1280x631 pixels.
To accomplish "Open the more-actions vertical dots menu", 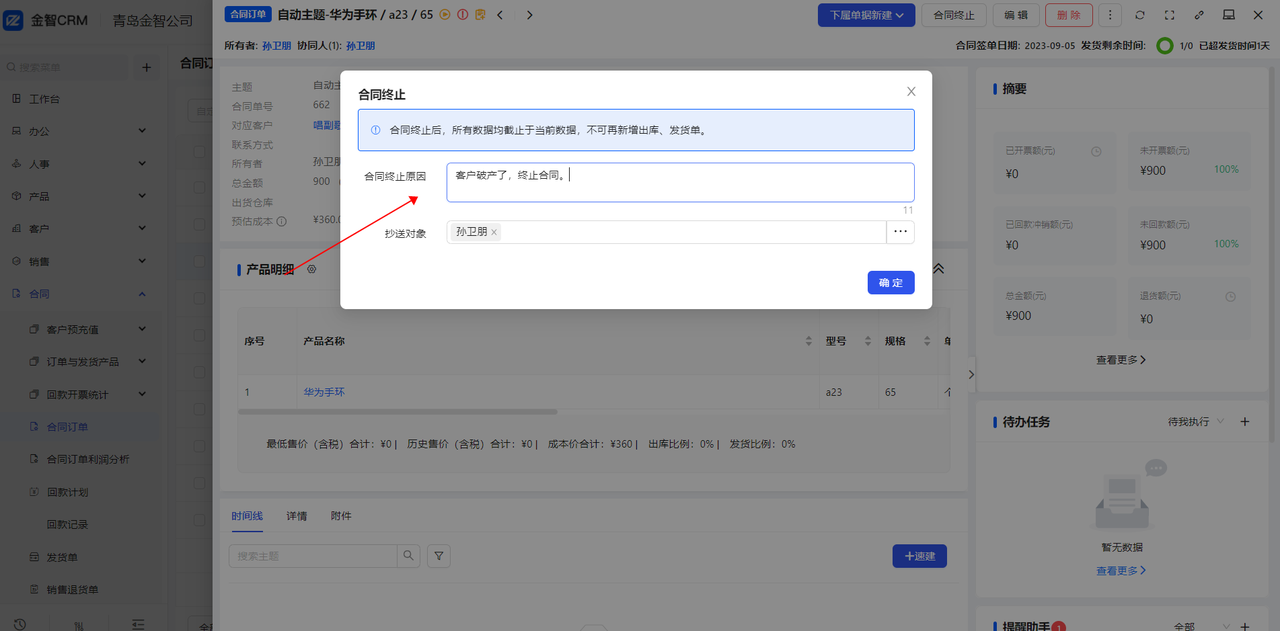I will [1110, 15].
